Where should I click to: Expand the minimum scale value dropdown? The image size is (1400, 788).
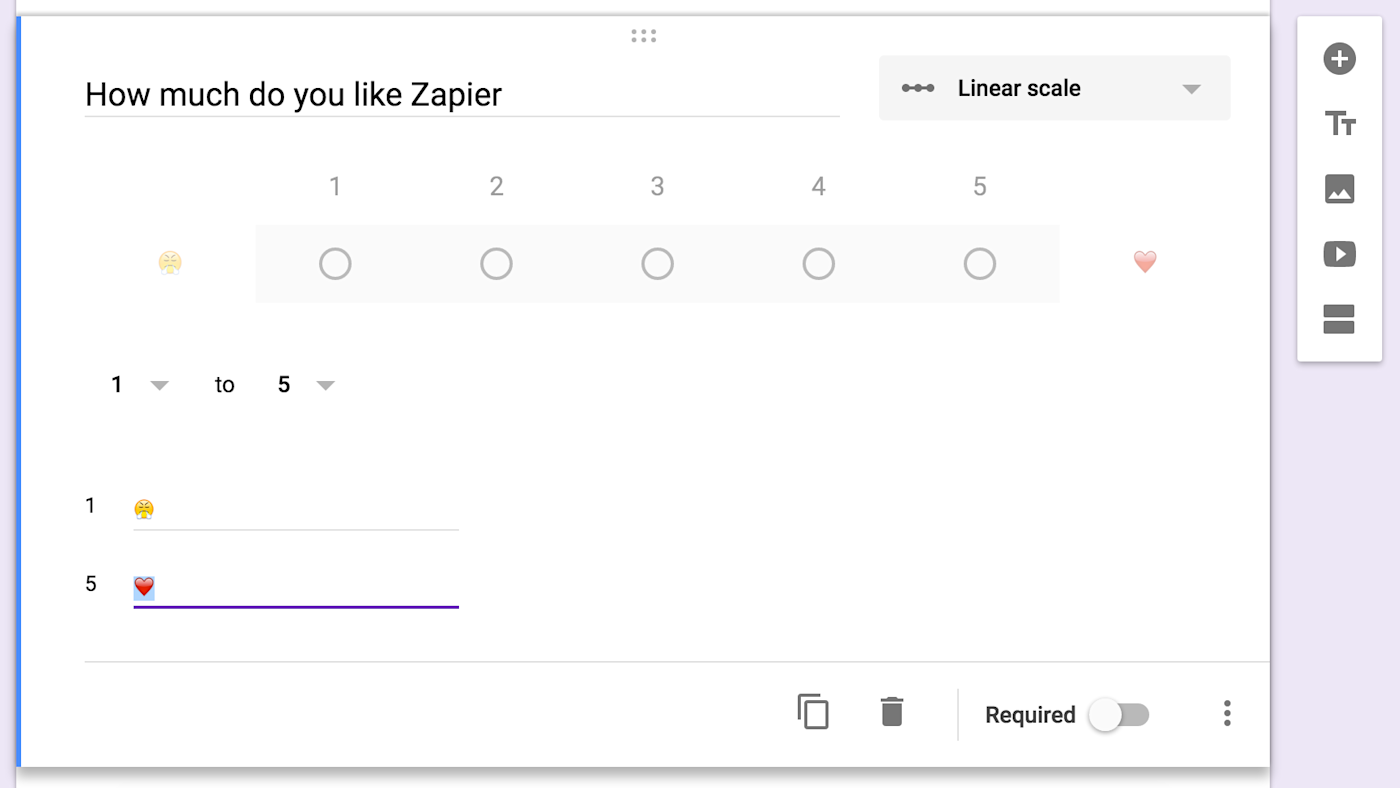tap(138, 385)
